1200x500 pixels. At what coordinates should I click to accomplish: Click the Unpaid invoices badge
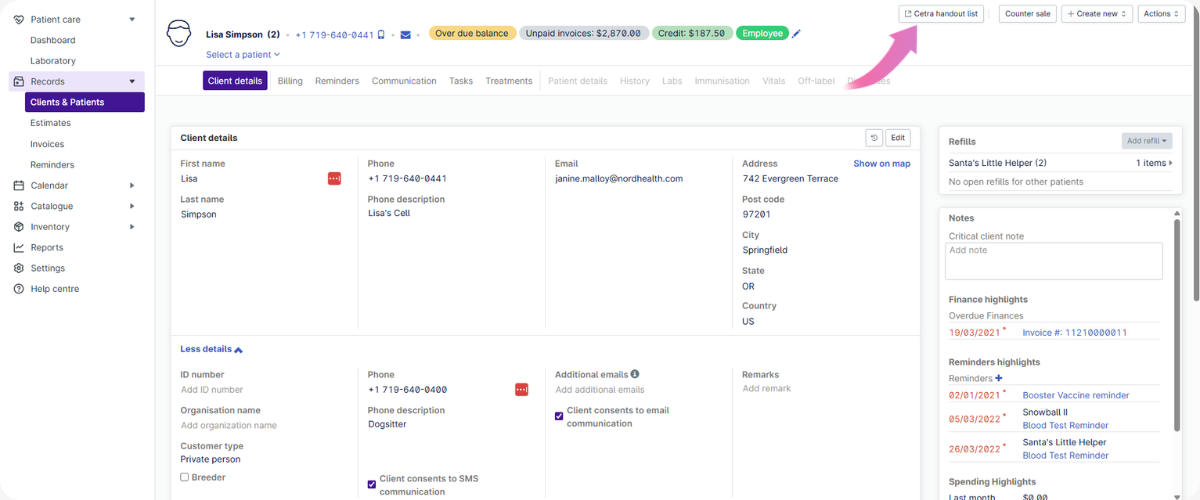(584, 33)
